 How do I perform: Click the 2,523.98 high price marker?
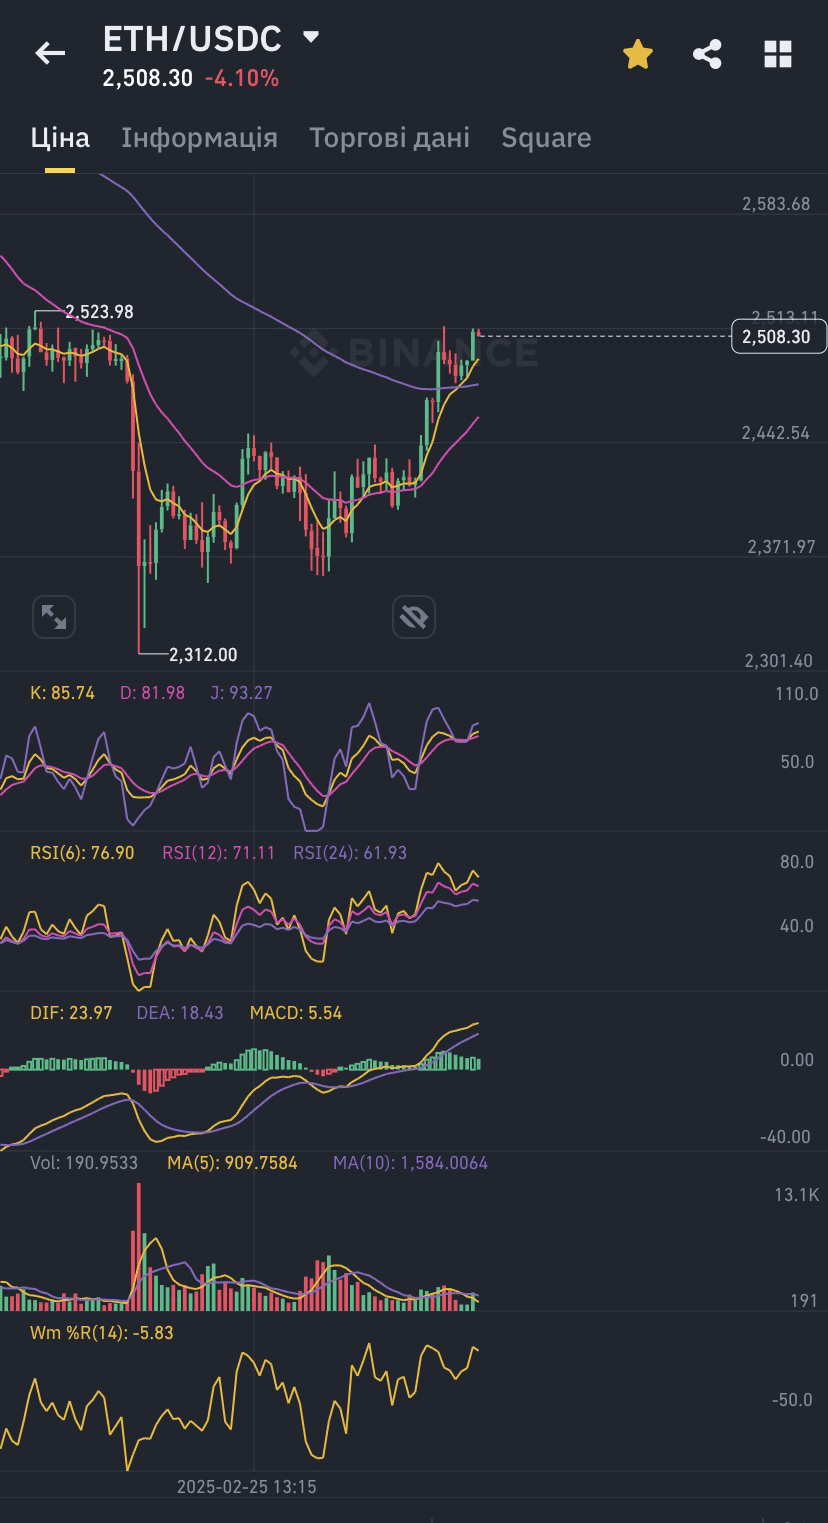[99, 312]
